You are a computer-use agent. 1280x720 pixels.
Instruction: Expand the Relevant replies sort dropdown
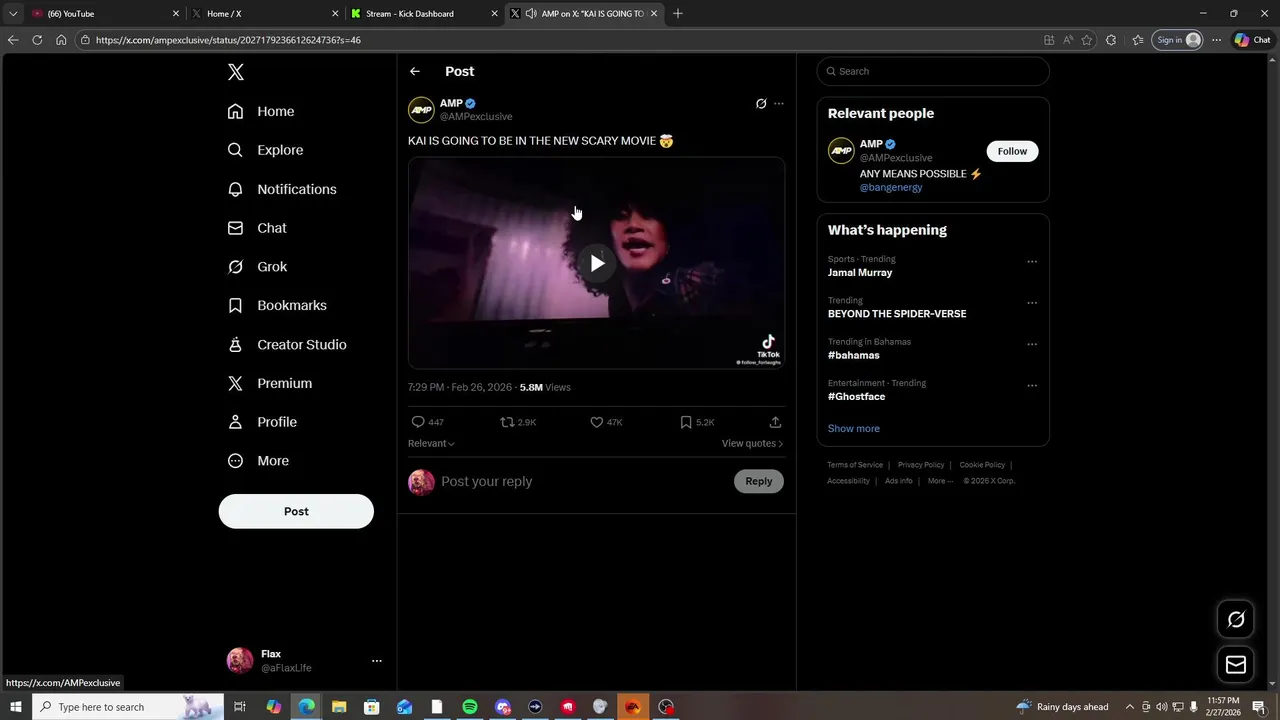point(431,443)
